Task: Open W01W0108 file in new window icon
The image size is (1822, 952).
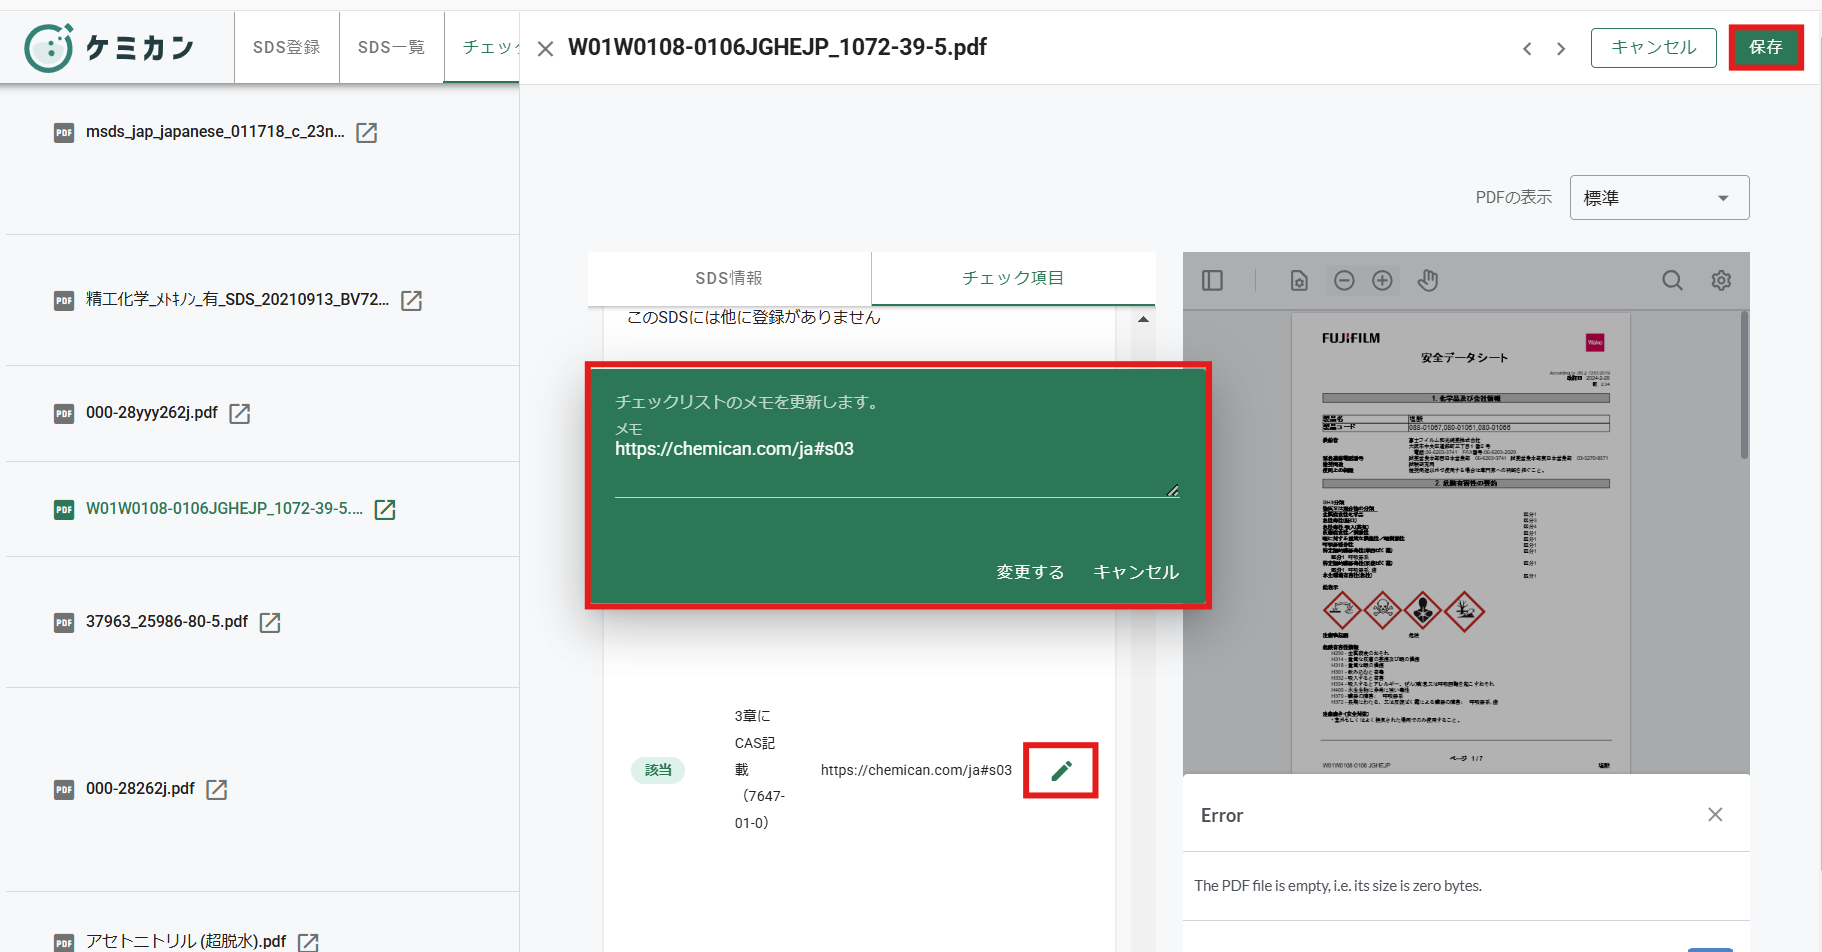Action: (x=385, y=510)
